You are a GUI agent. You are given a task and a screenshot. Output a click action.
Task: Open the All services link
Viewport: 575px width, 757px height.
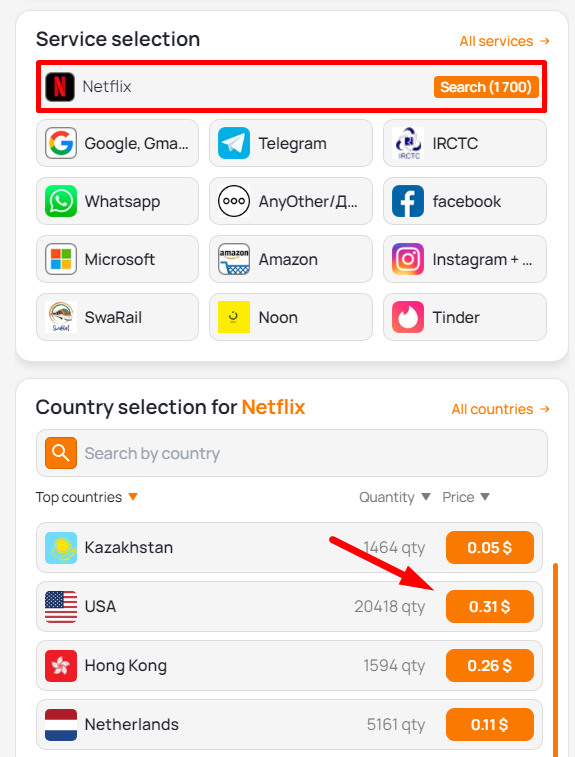tap(504, 41)
